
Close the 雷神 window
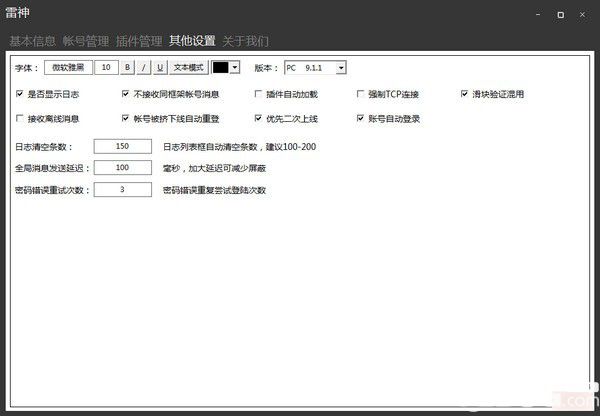point(582,15)
